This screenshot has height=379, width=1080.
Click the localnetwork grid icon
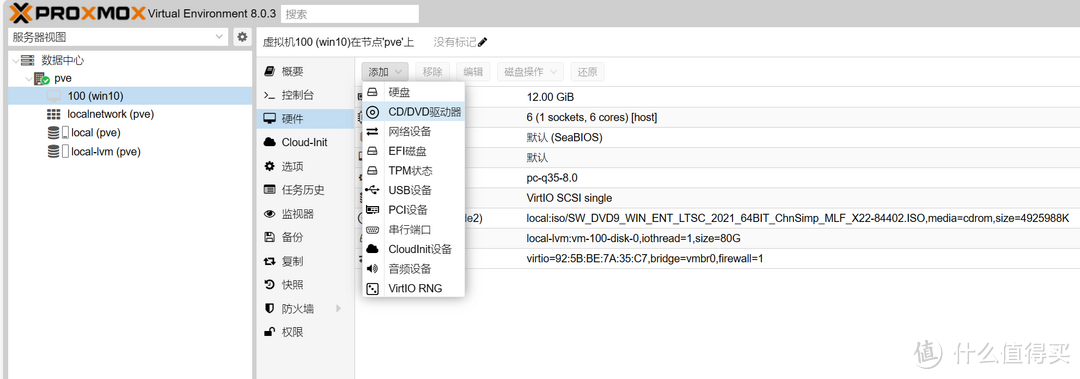[x=54, y=114]
